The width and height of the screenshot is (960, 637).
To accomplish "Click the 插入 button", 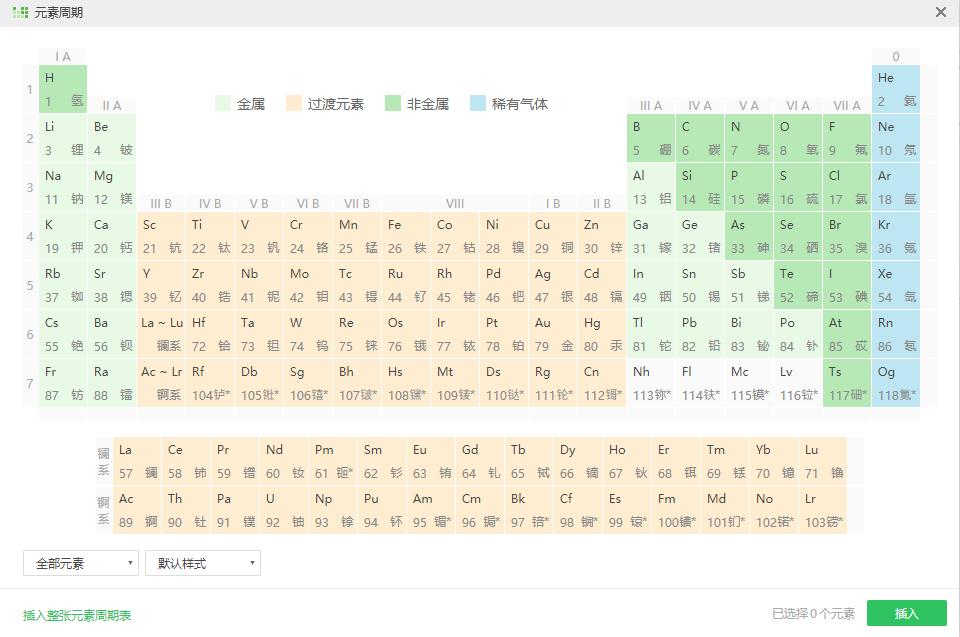I will click(x=906, y=613).
